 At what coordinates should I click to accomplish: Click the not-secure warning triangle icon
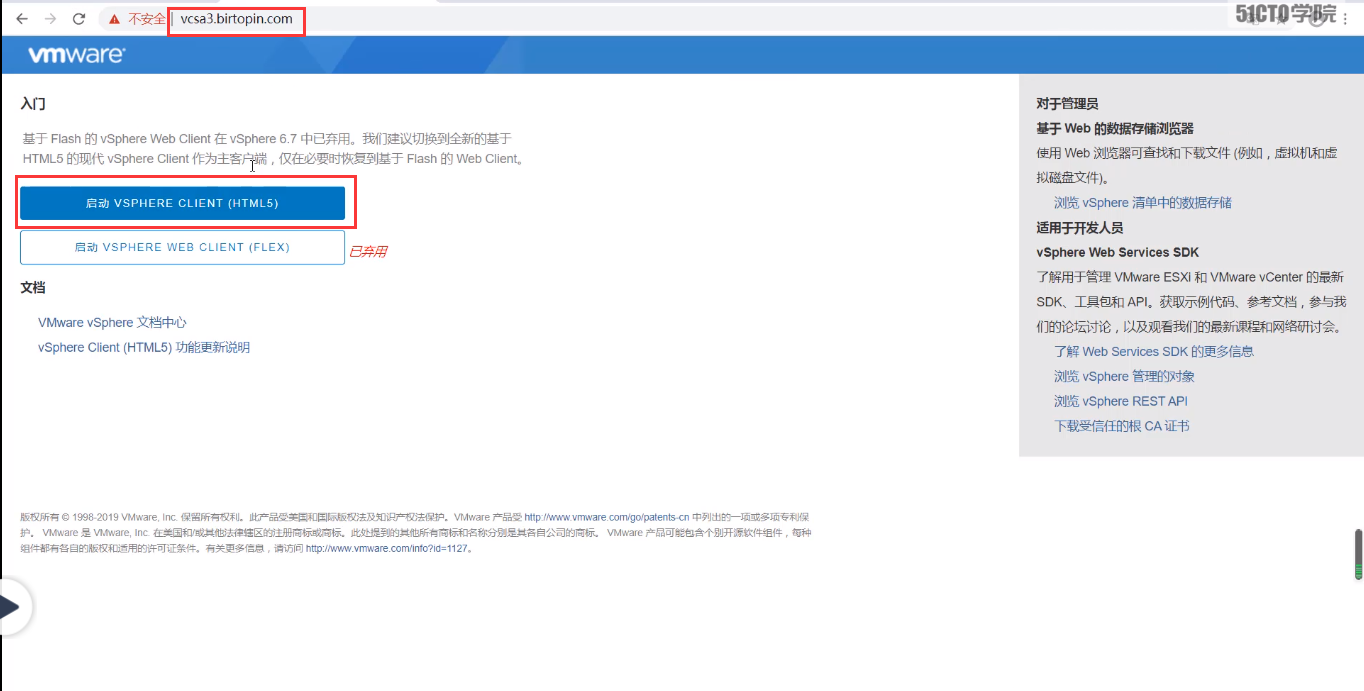115,19
